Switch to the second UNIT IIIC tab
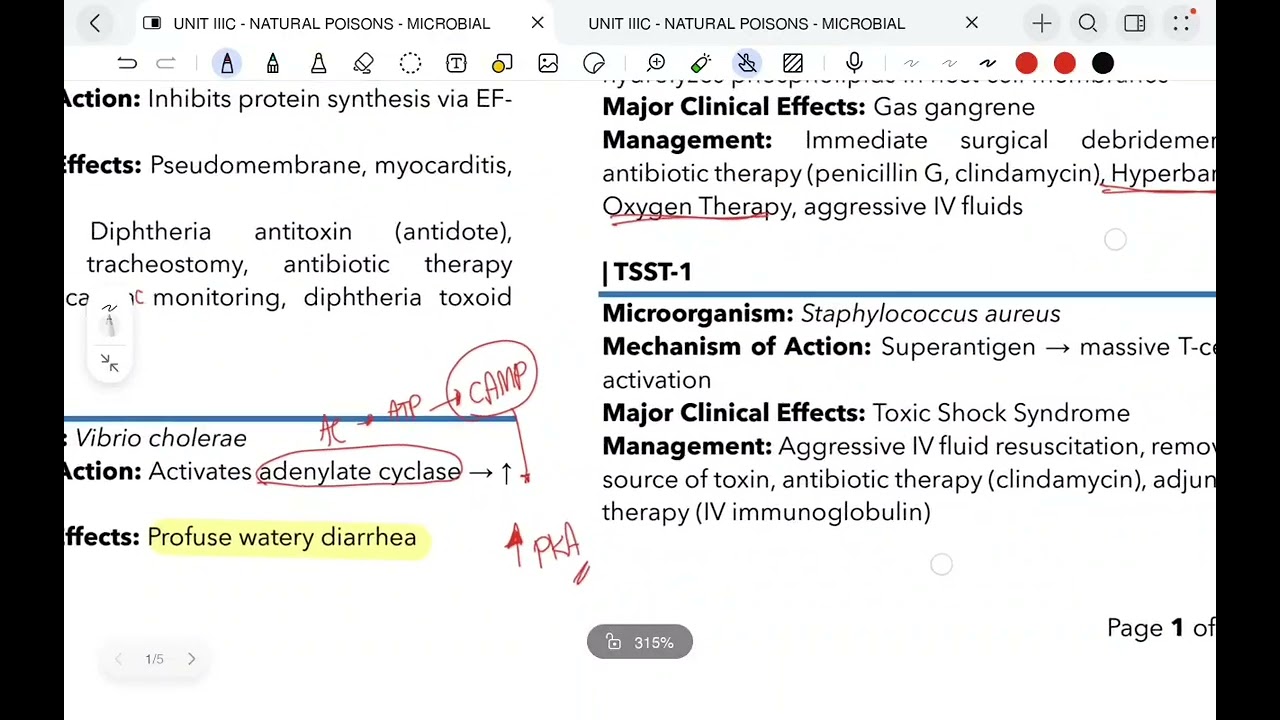The image size is (1280, 720). click(746, 23)
